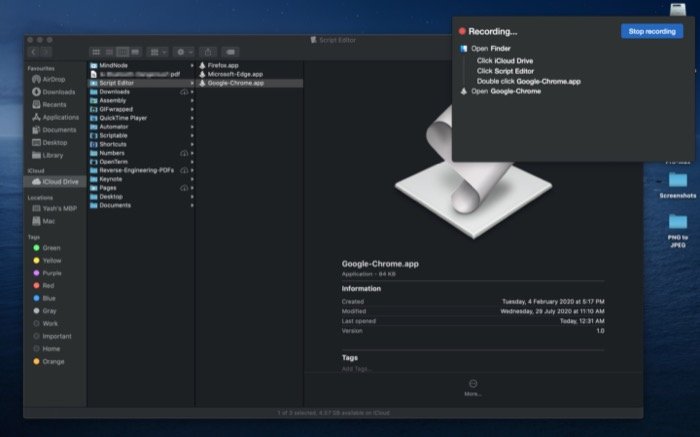The height and width of the screenshot is (437, 700).
Task: Select the Important tag
Action: coord(52,336)
